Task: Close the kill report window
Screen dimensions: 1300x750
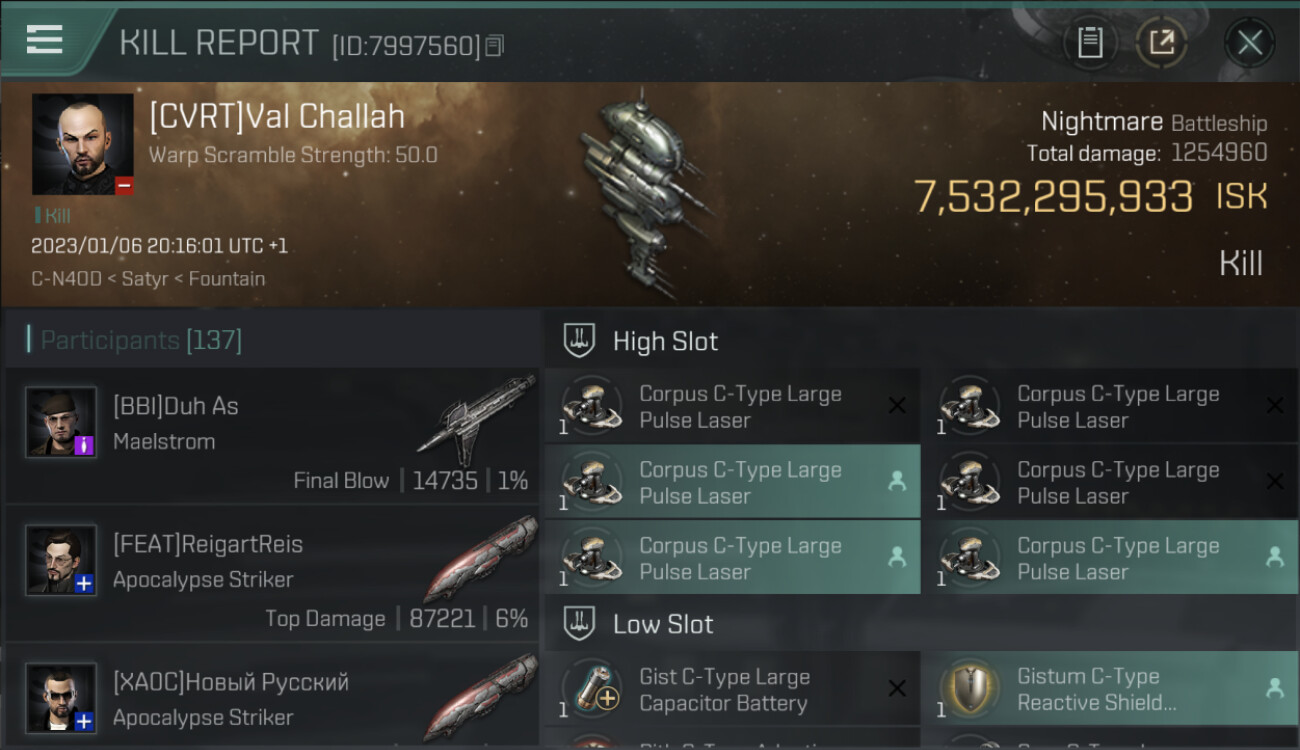Action: click(1249, 43)
